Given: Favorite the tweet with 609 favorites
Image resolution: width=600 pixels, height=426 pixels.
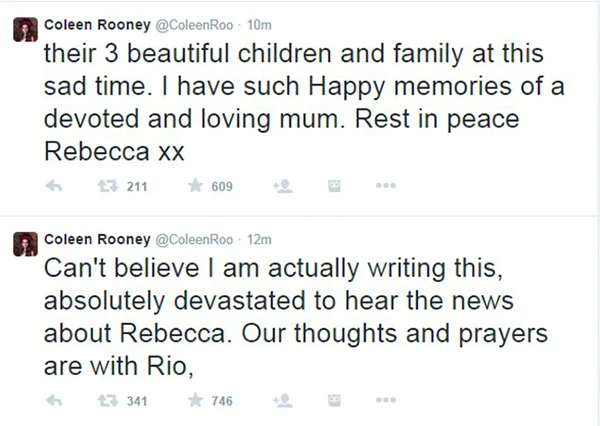Looking at the screenshot, I should coord(196,185).
